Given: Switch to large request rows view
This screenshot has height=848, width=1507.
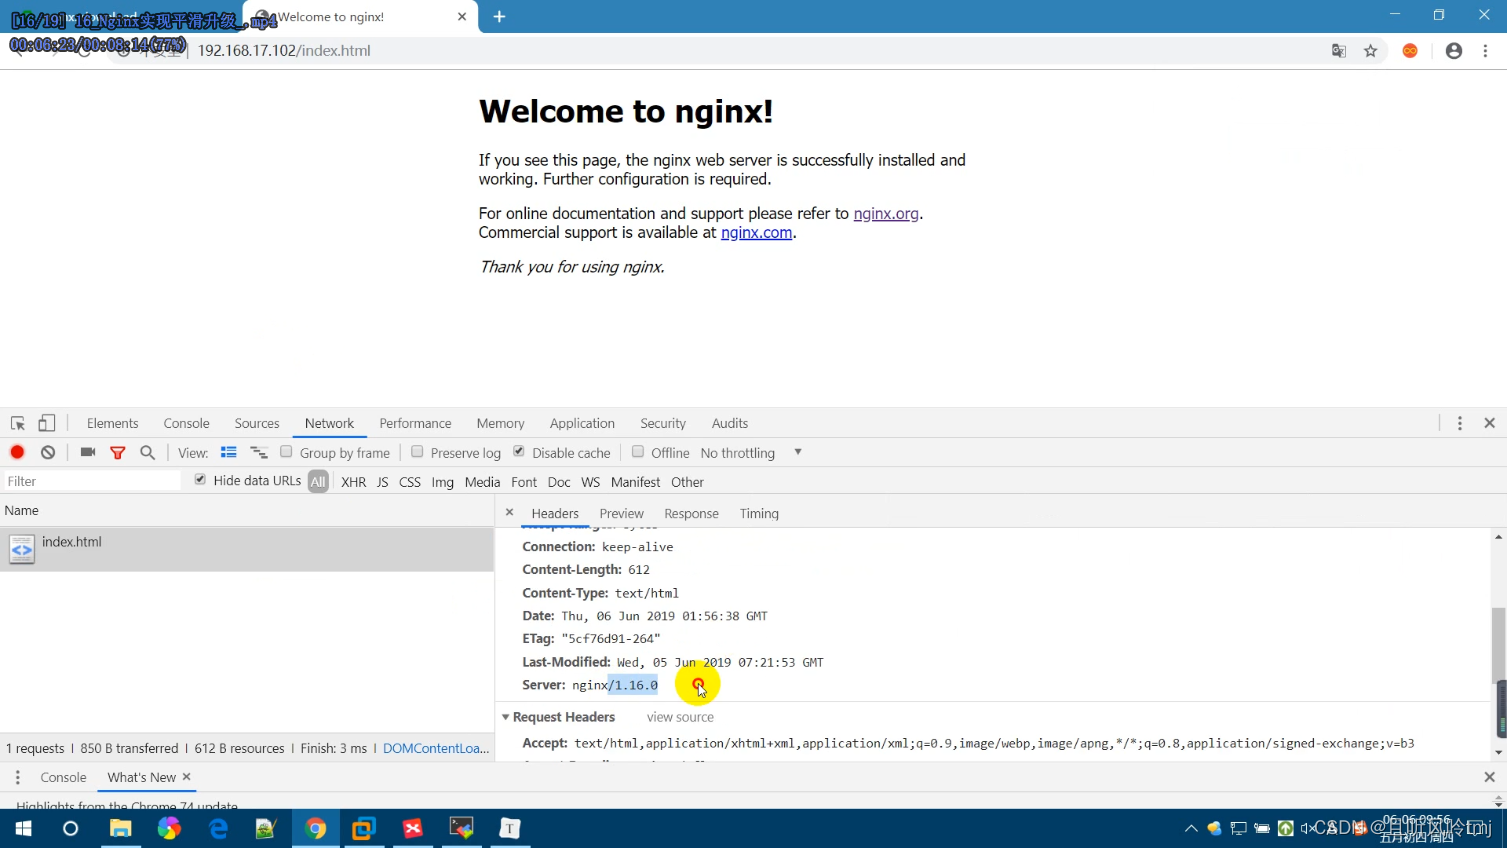Looking at the screenshot, I should coord(229,452).
